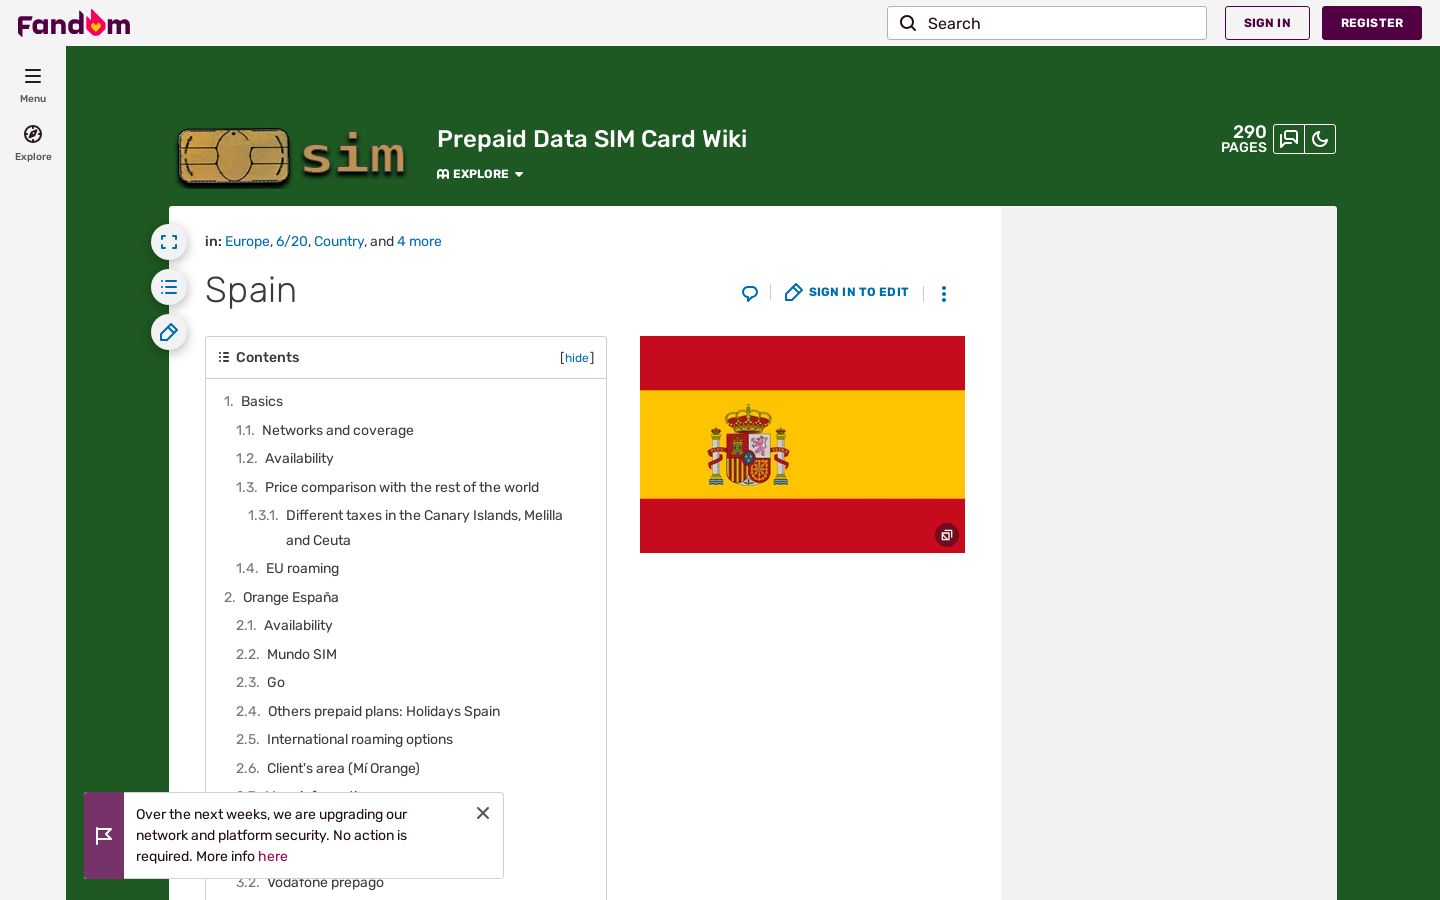Open the Fandom home logo
The image size is (1440, 900).
(x=74, y=23)
